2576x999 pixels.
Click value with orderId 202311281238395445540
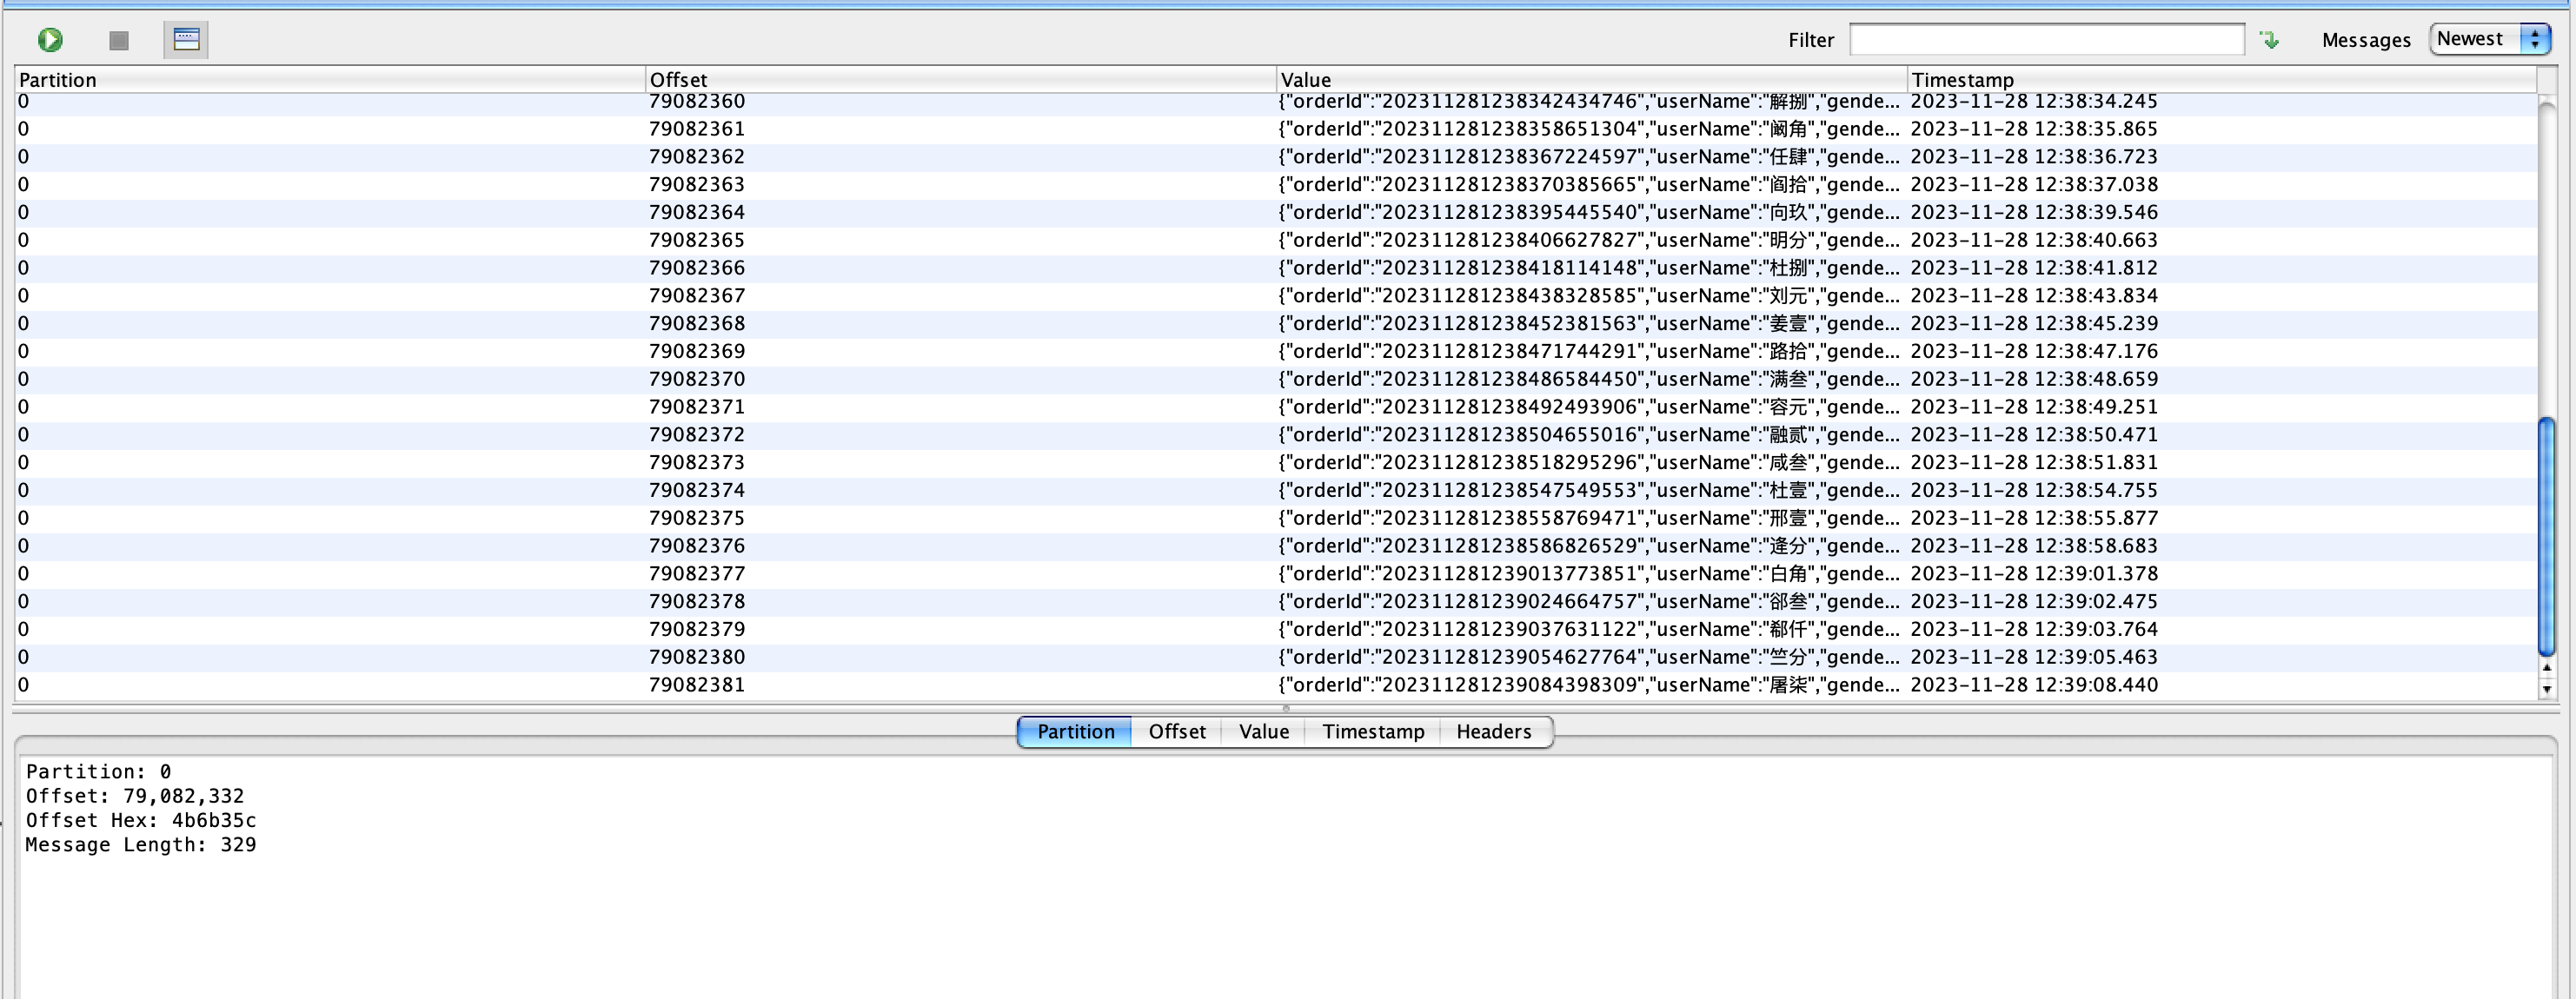pyautogui.click(x=1589, y=213)
